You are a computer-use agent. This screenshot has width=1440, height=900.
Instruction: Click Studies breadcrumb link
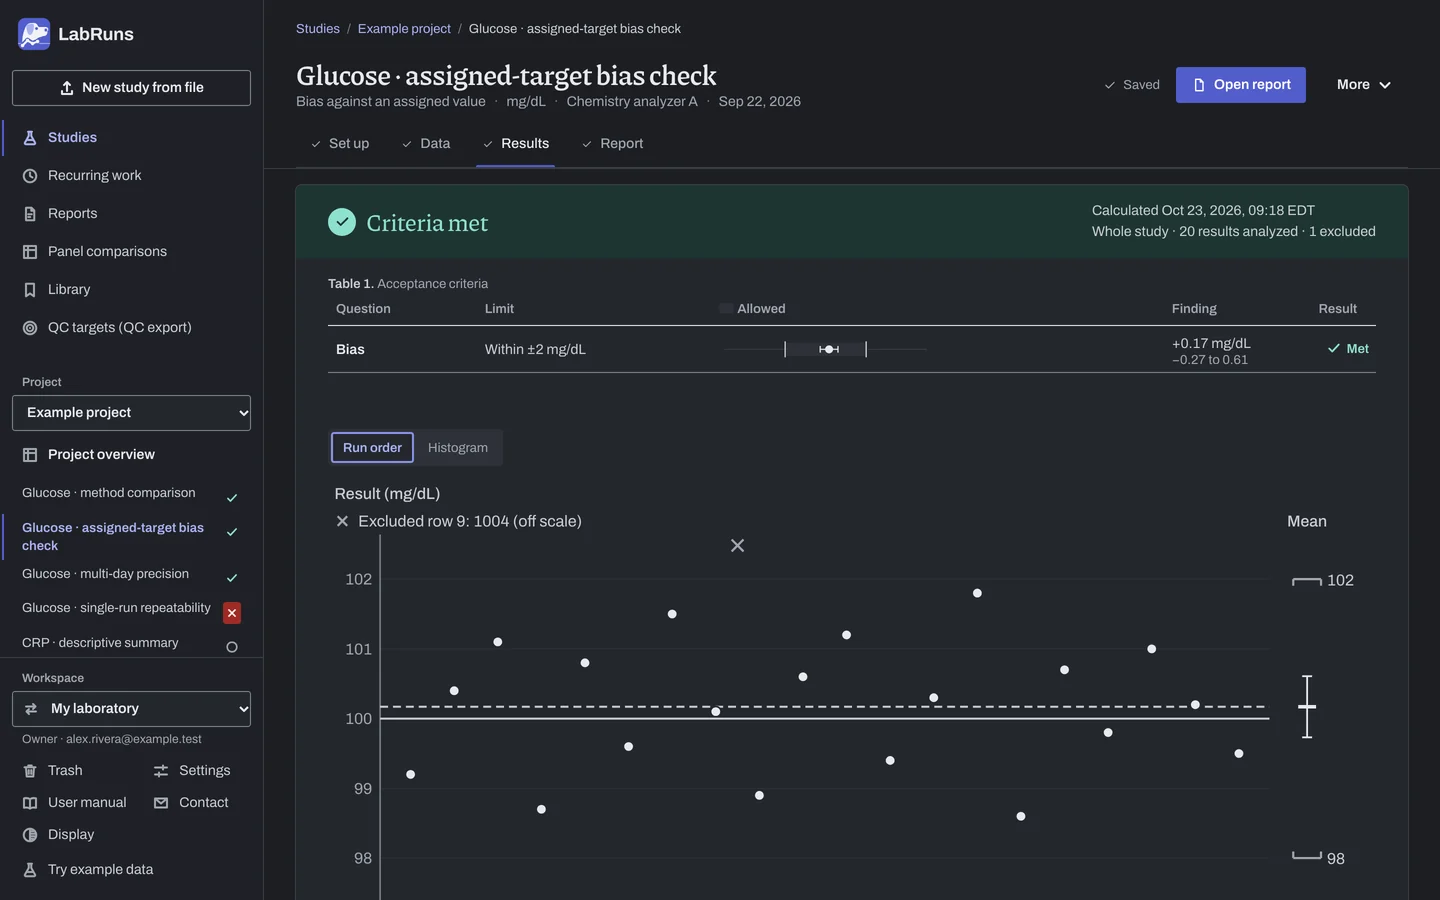(318, 29)
